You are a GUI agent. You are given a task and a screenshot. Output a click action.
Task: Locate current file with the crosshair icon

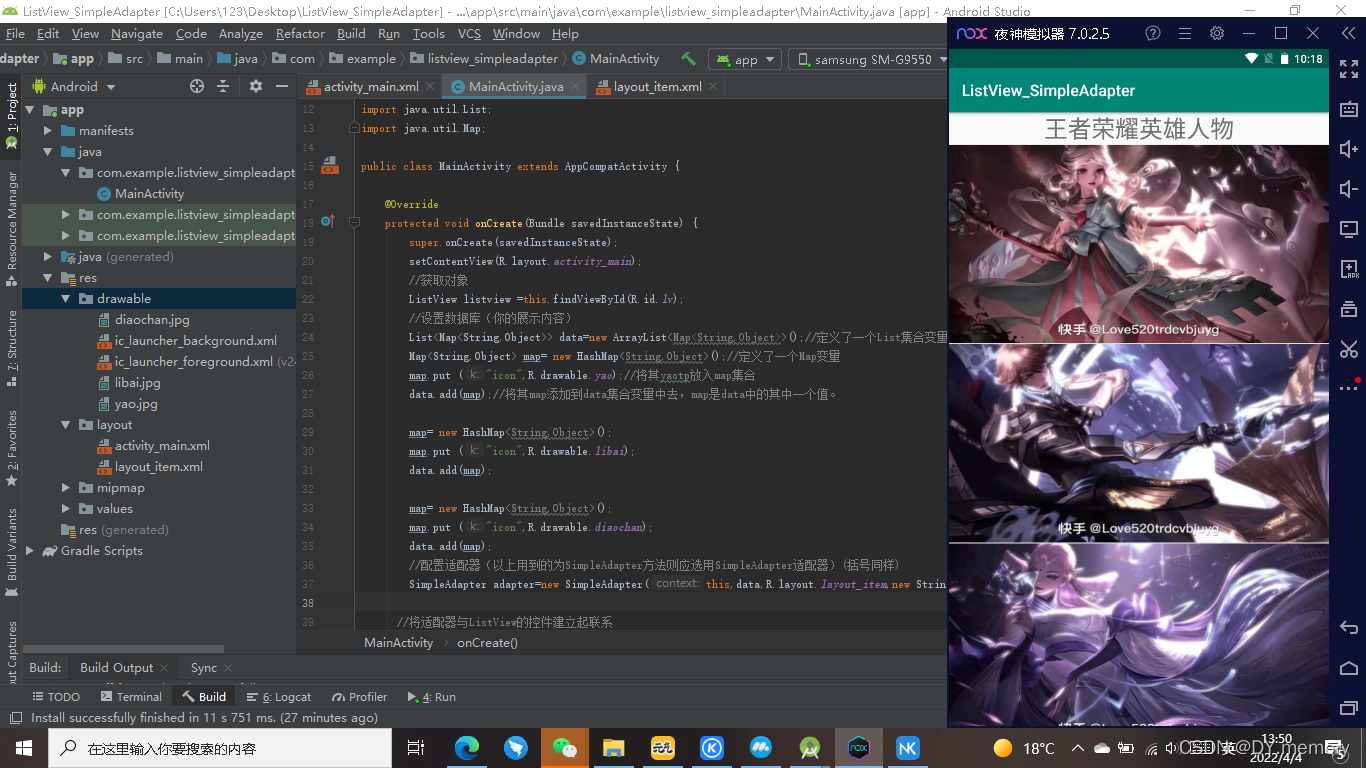pyautogui.click(x=196, y=87)
